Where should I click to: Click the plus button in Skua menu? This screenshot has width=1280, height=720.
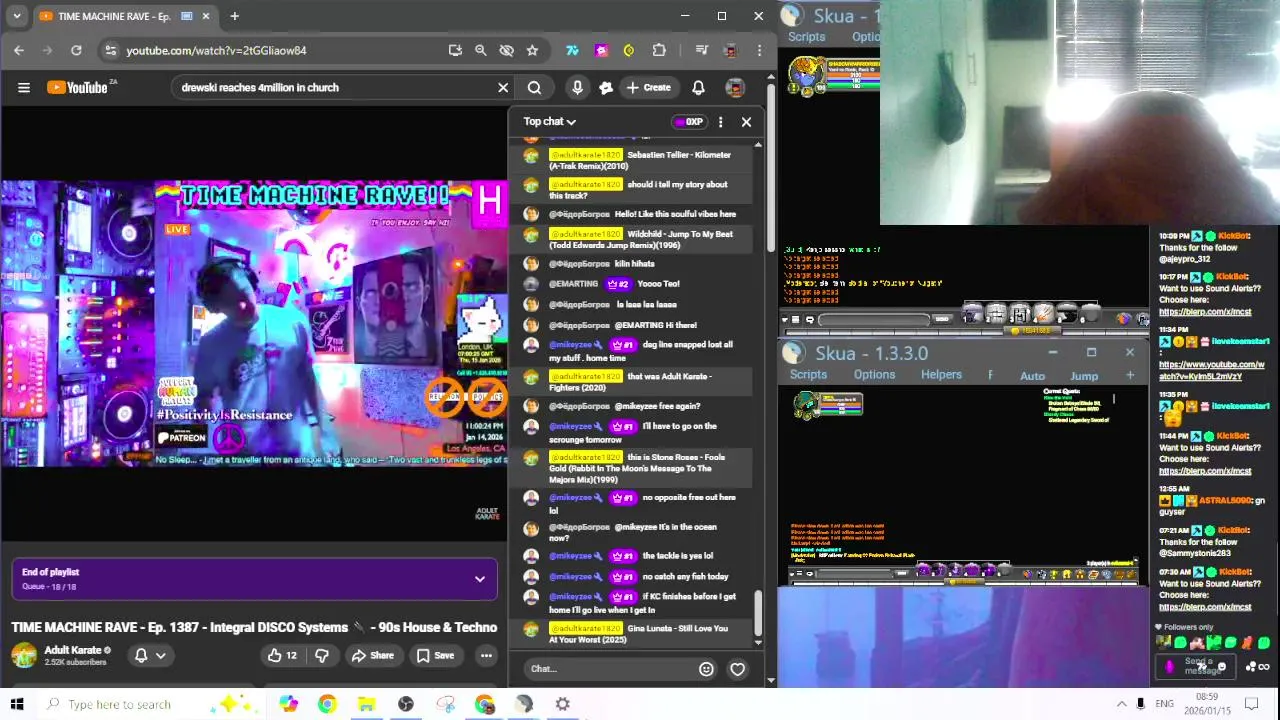point(1130,375)
